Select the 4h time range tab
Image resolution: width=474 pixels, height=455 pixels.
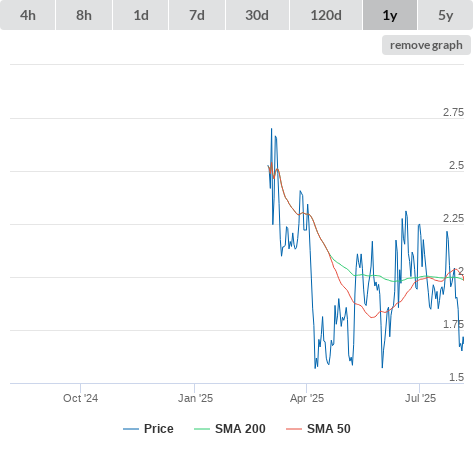[28, 15]
